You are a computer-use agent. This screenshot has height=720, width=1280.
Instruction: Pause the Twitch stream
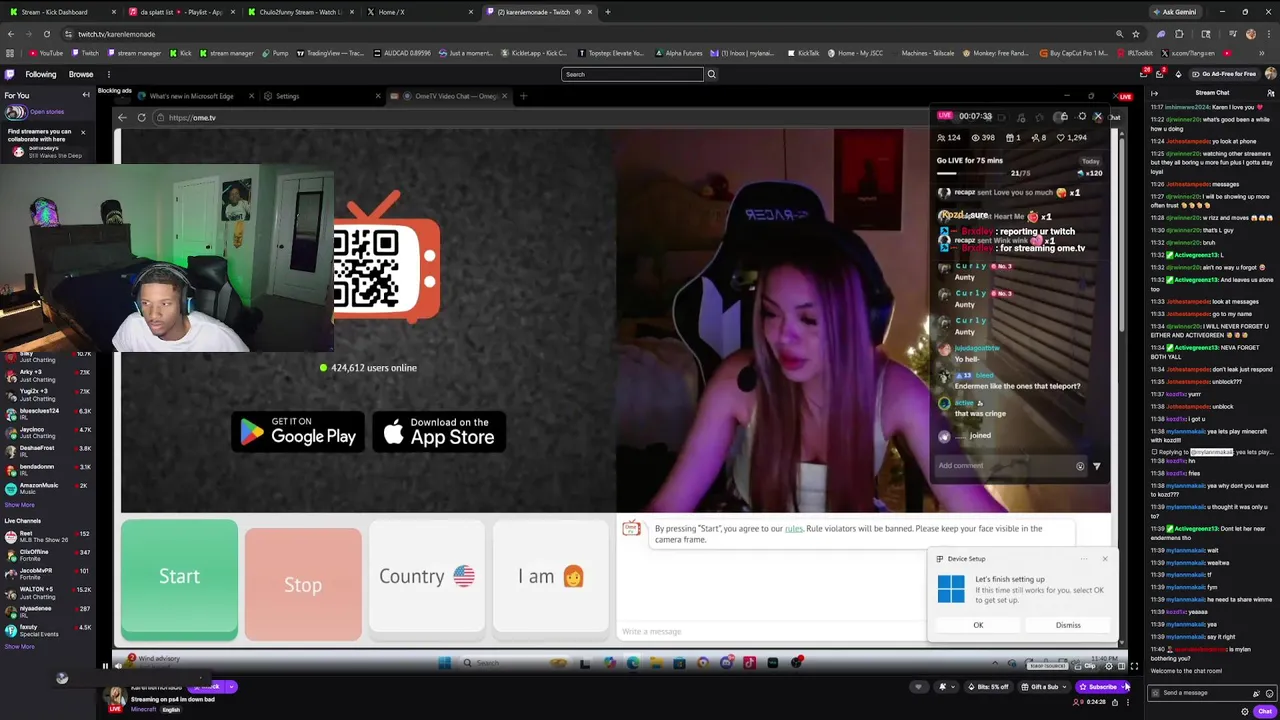click(x=105, y=666)
